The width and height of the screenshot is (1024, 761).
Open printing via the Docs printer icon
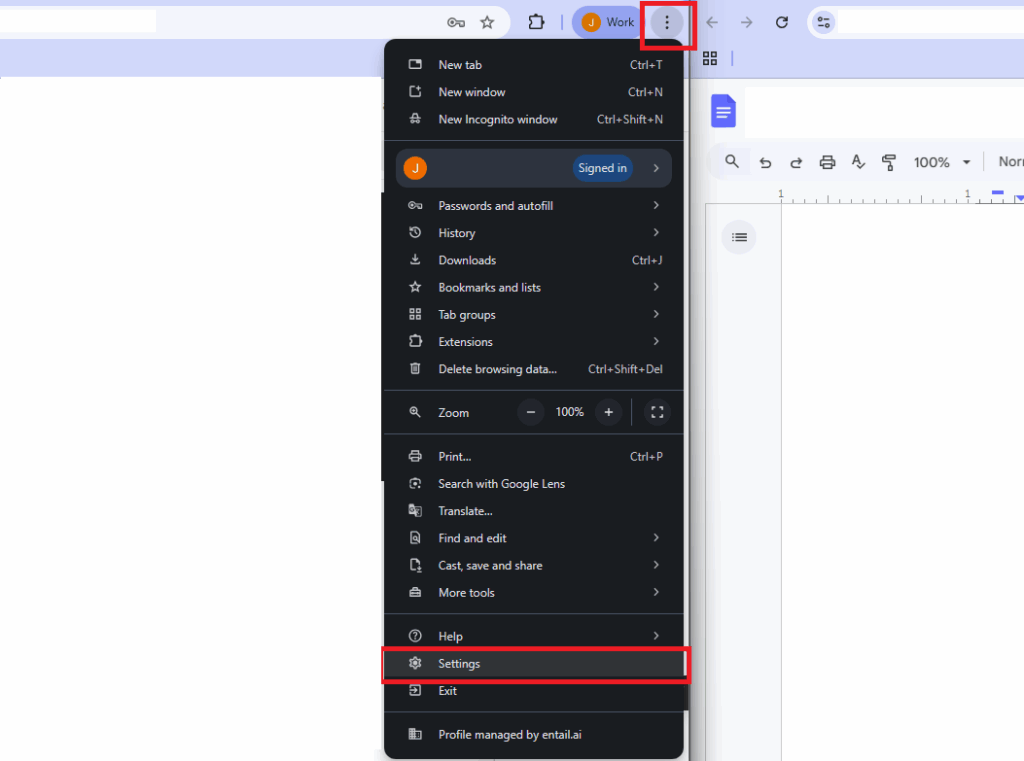(827, 161)
